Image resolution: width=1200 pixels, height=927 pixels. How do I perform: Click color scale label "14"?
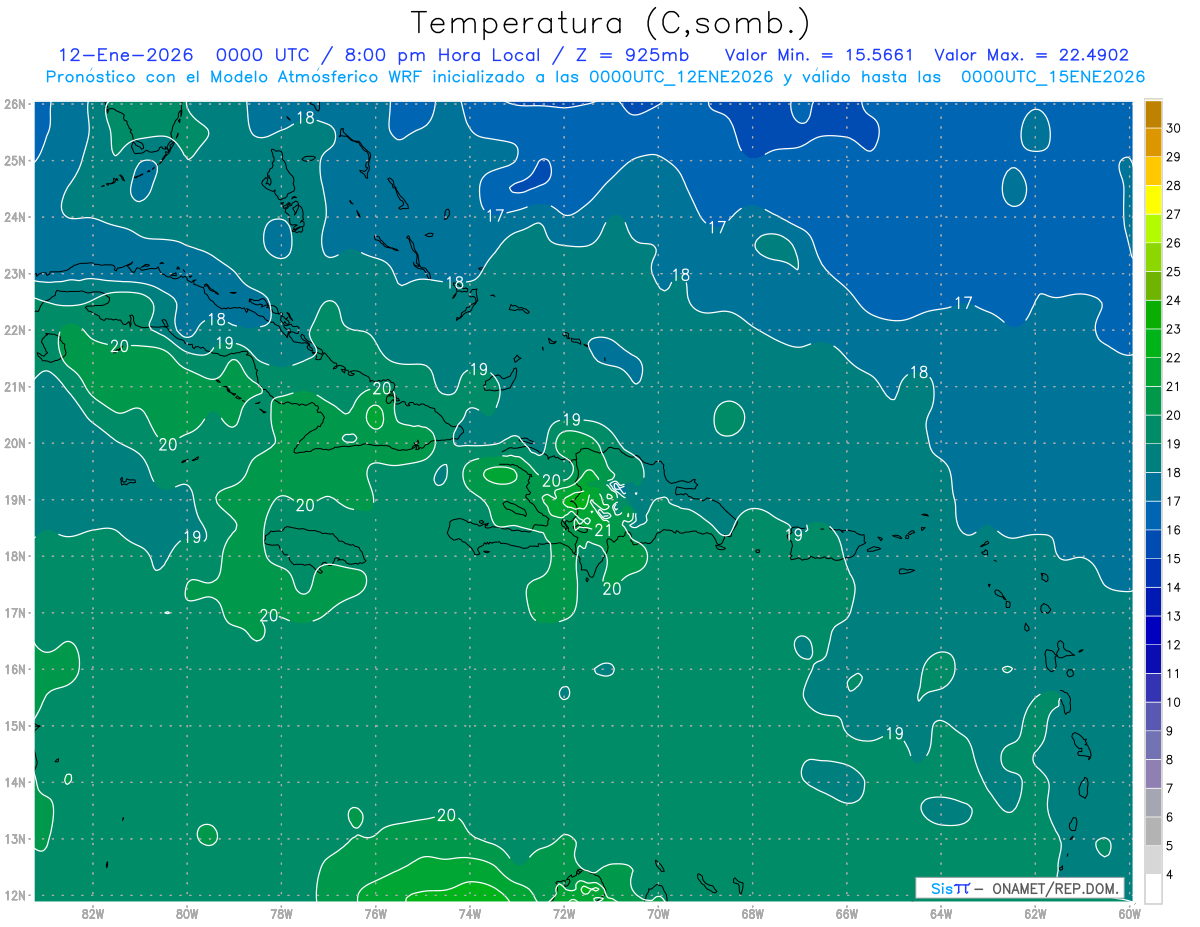tap(1174, 587)
